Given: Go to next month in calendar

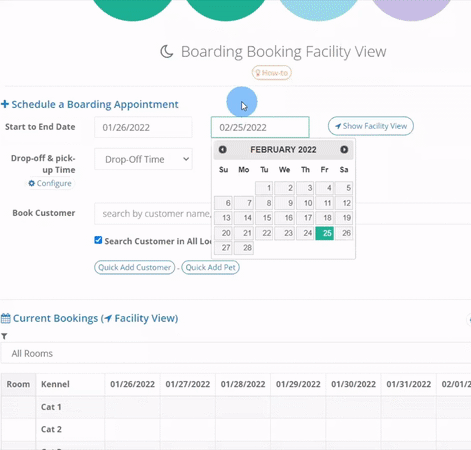Looking at the screenshot, I should coord(344,150).
